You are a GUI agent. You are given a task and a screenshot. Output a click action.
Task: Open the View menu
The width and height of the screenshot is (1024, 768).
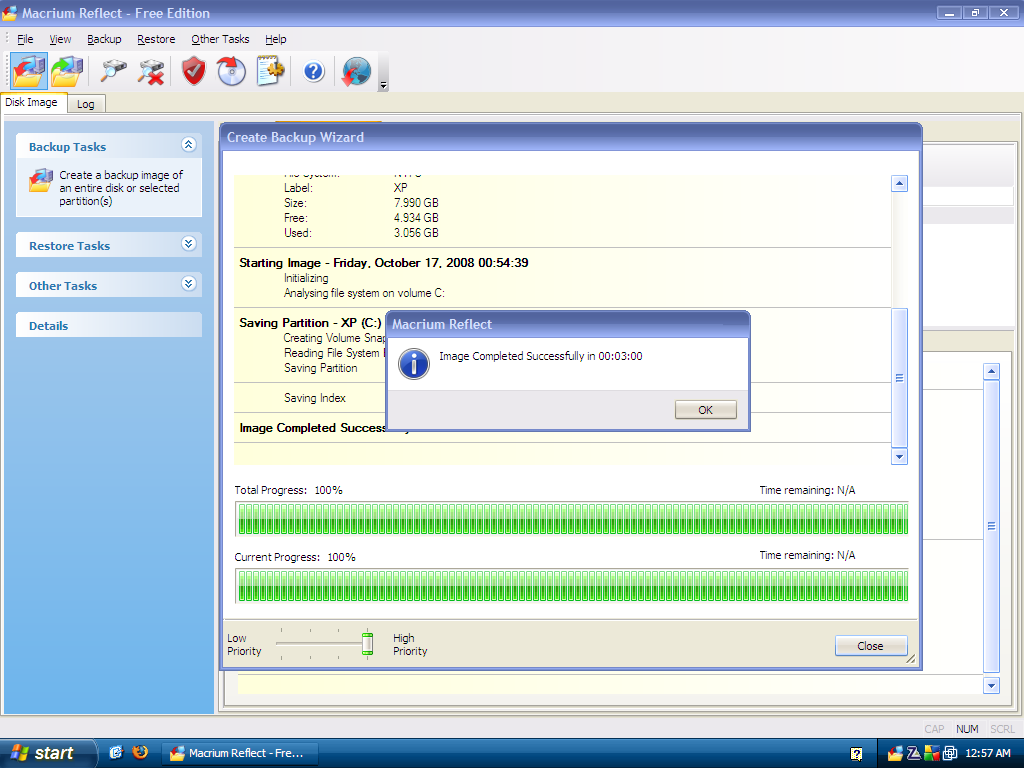60,39
